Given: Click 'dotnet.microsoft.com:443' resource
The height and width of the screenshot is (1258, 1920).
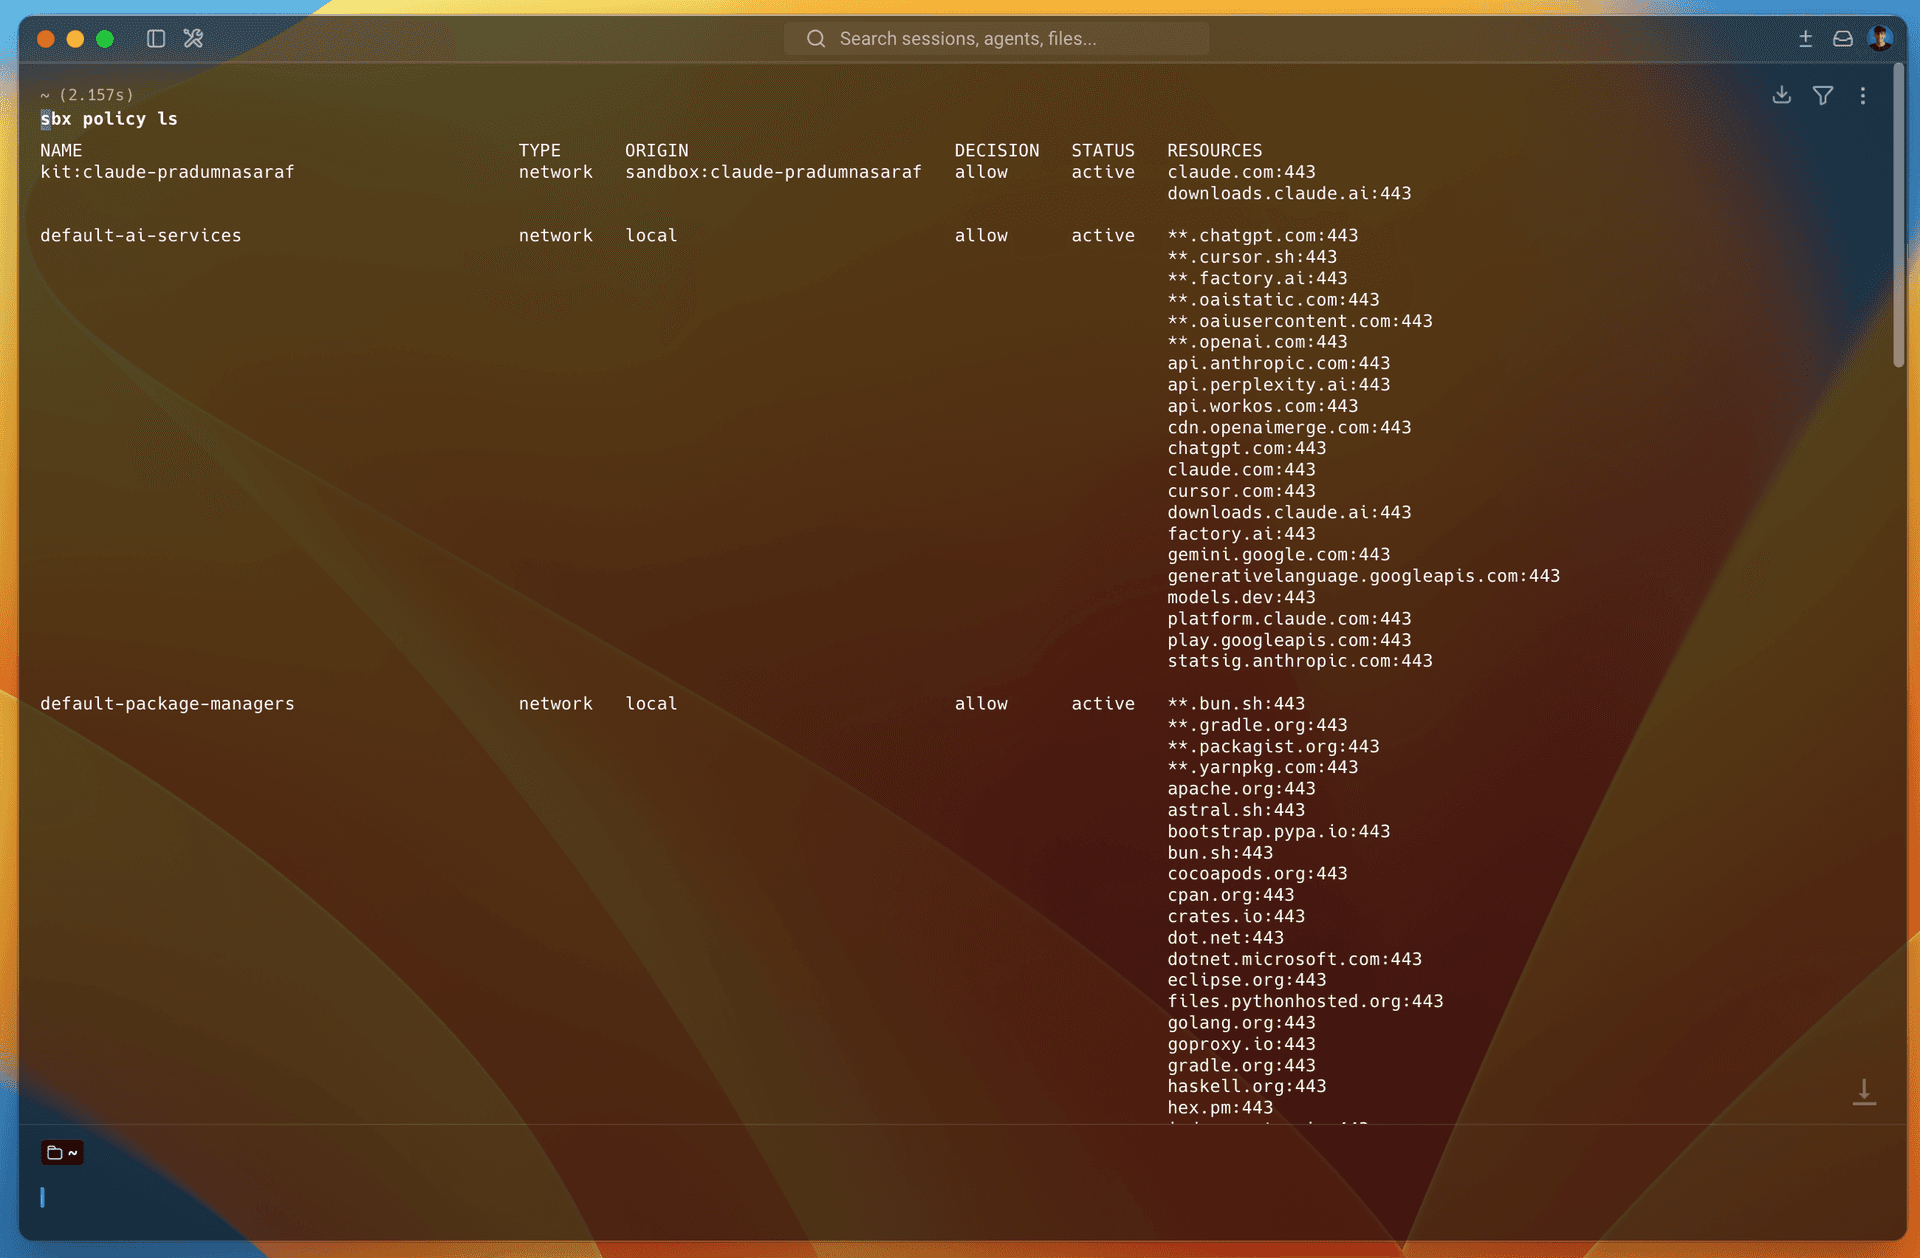Looking at the screenshot, I should 1294,959.
